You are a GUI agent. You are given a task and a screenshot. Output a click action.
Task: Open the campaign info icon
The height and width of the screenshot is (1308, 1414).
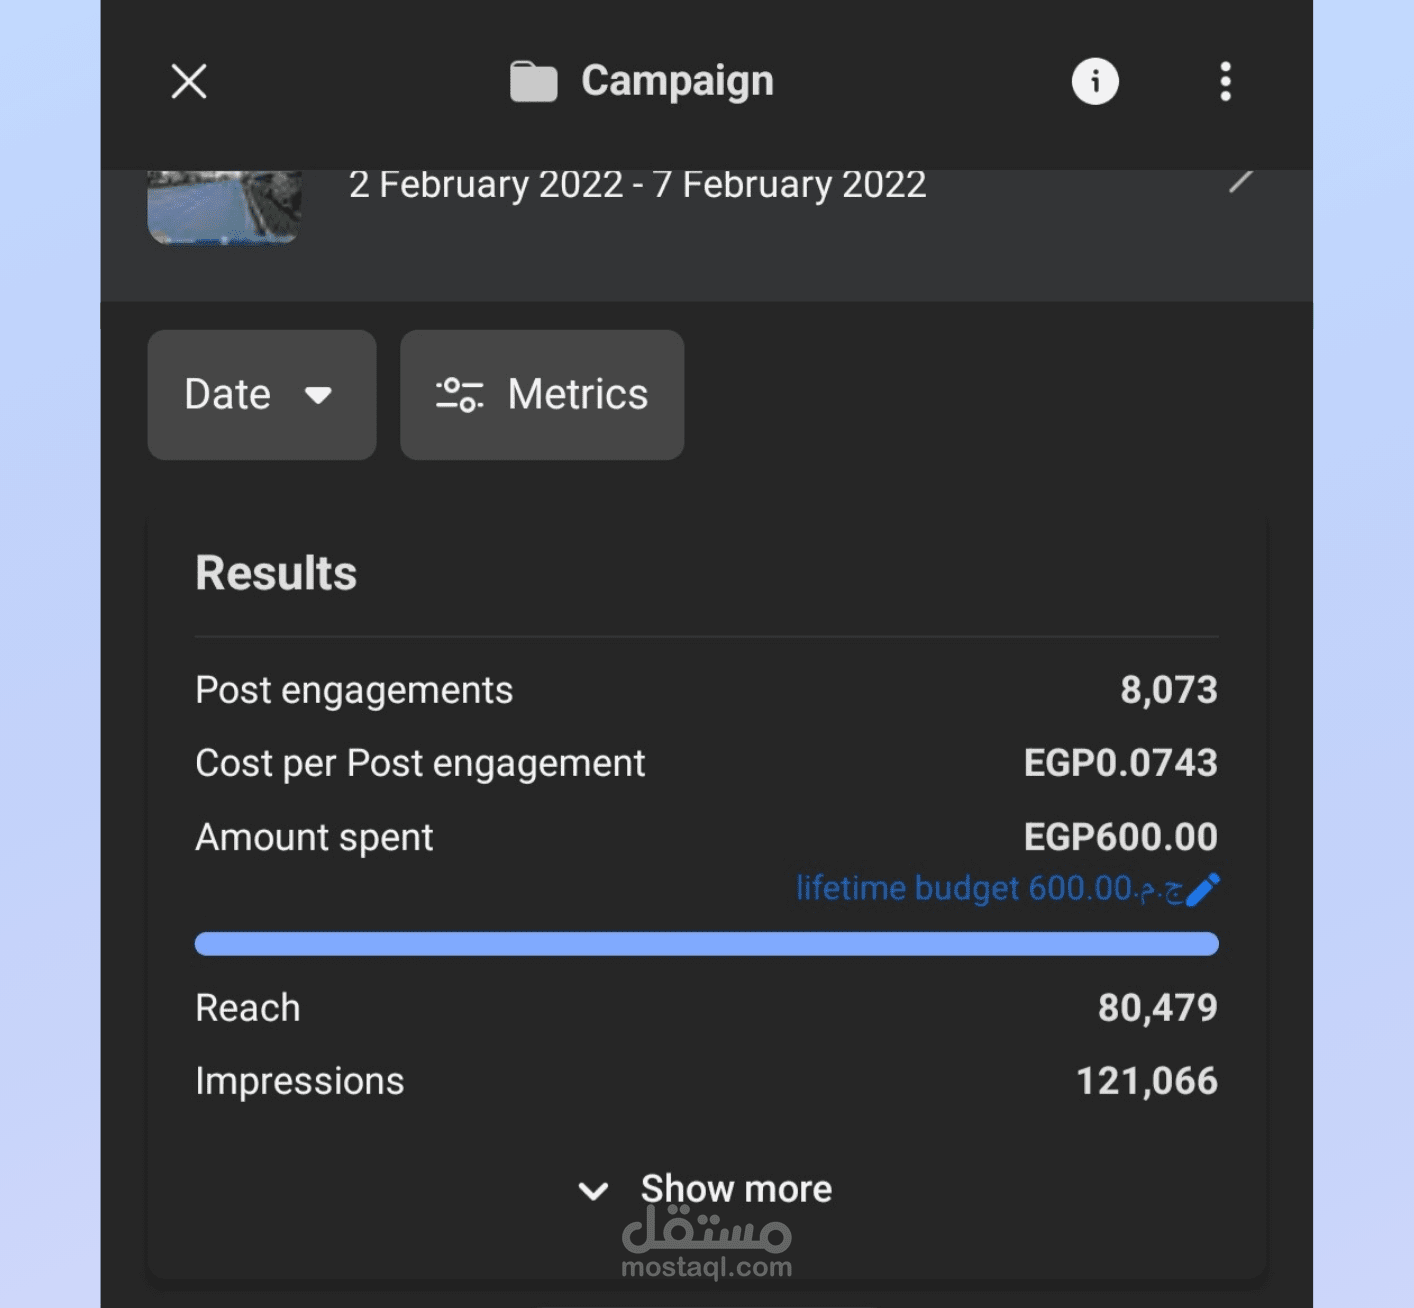point(1095,81)
